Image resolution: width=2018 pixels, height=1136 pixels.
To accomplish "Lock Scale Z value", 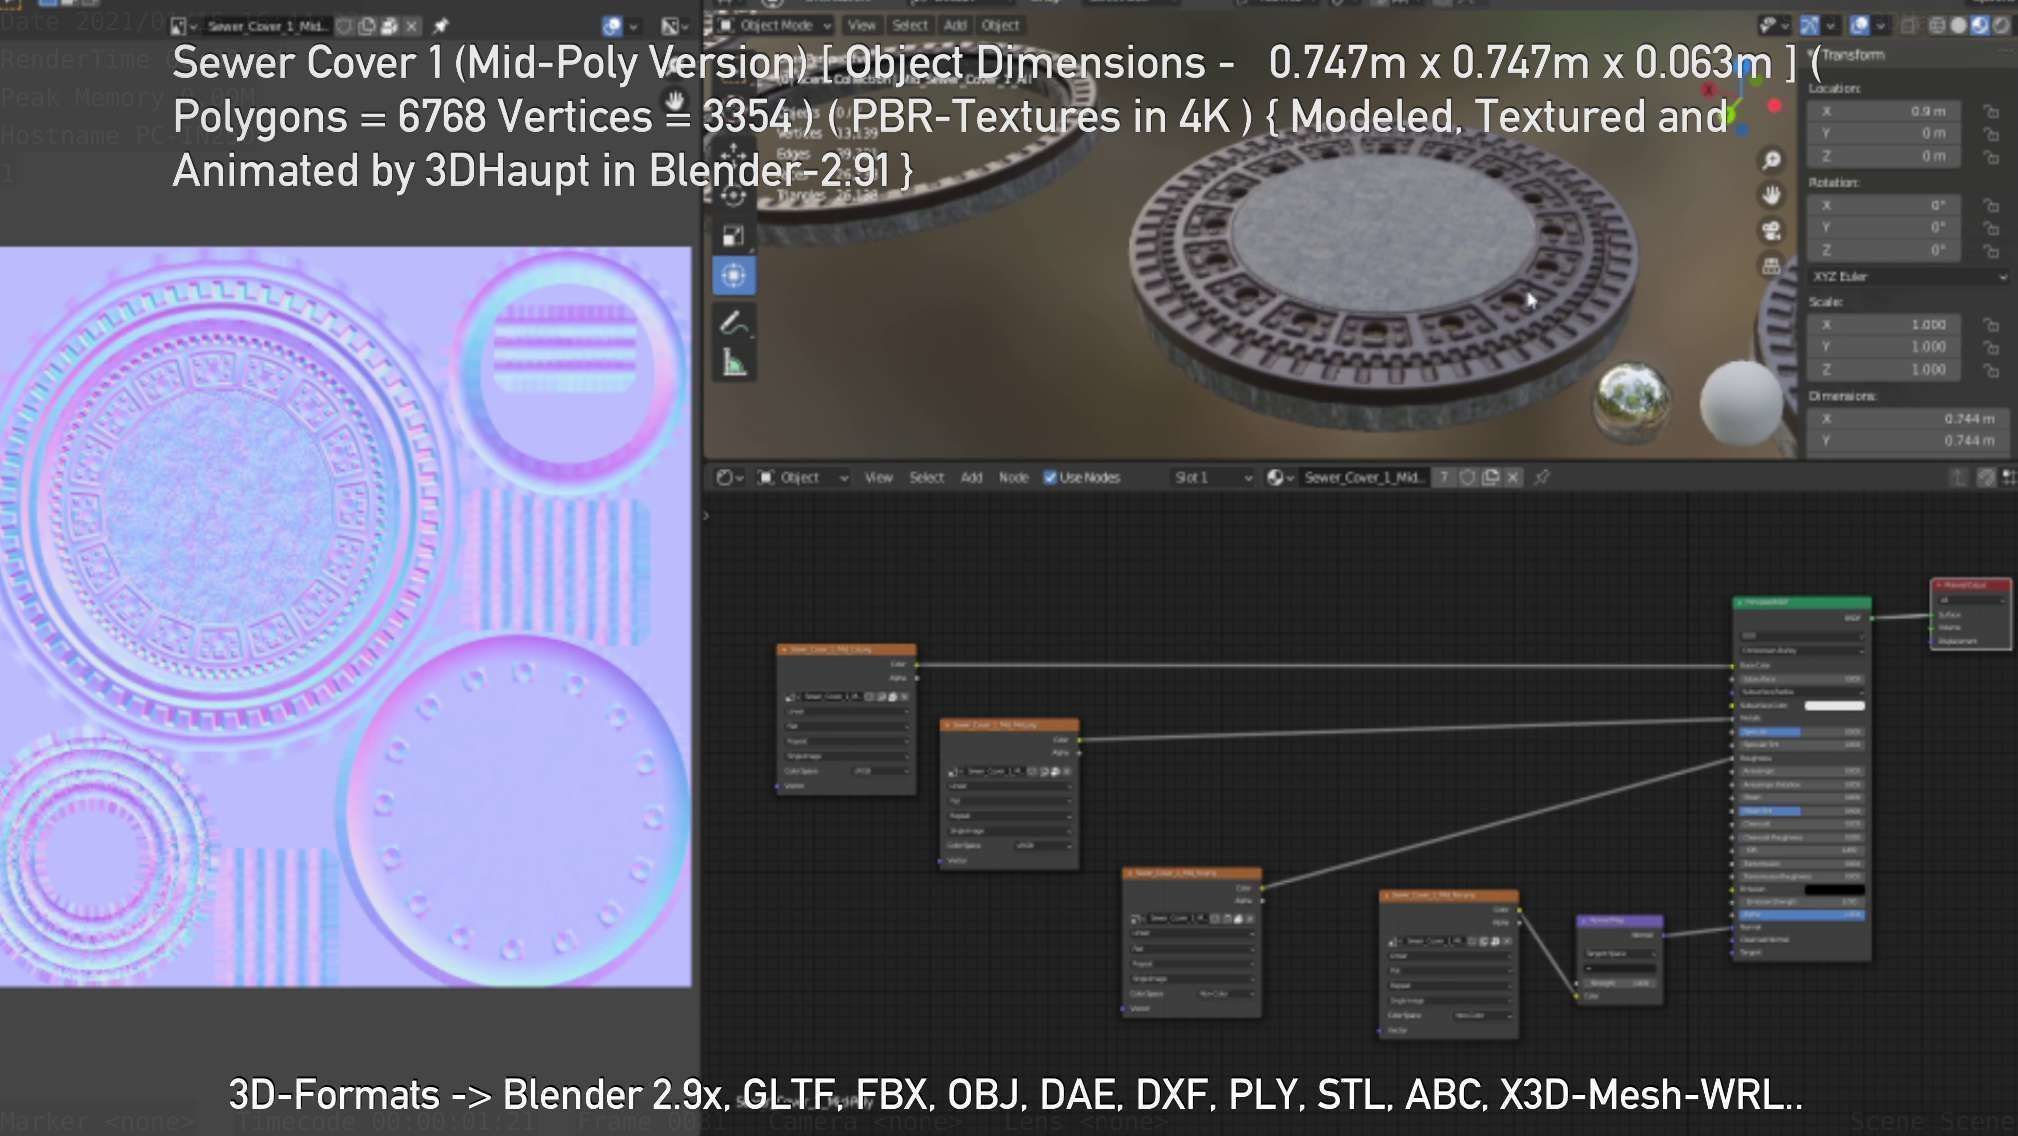I will pyautogui.click(x=1991, y=370).
